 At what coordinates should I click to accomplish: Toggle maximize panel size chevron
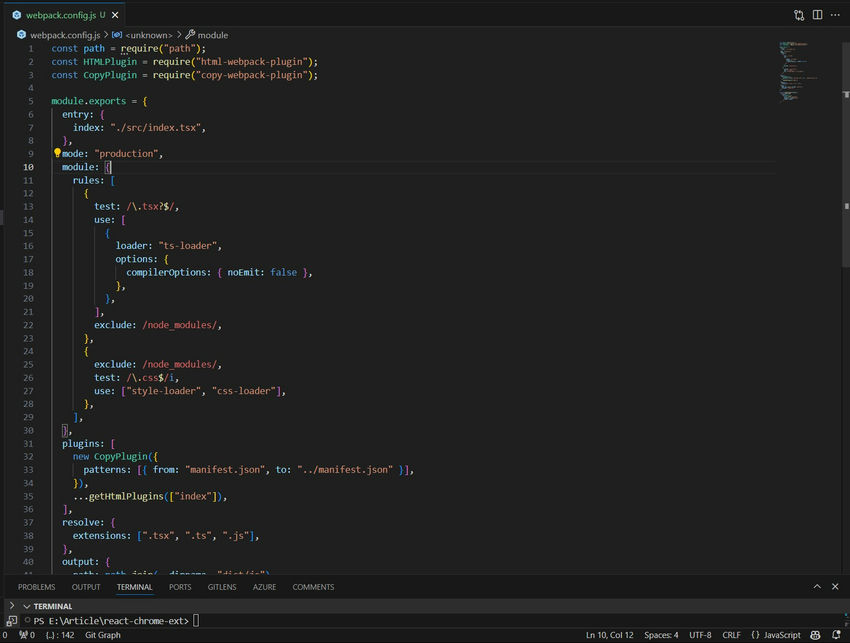[x=817, y=586]
